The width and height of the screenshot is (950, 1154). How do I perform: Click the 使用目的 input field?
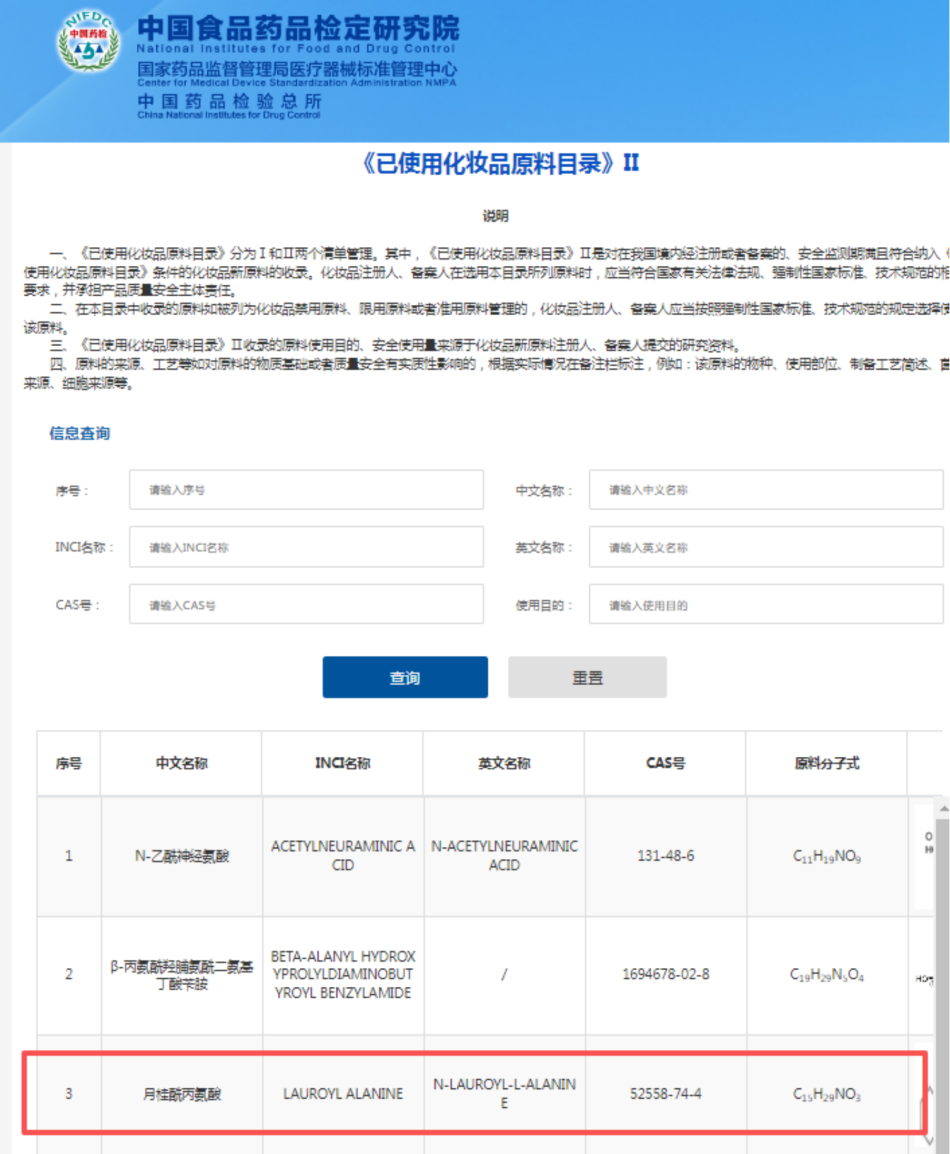tap(765, 603)
